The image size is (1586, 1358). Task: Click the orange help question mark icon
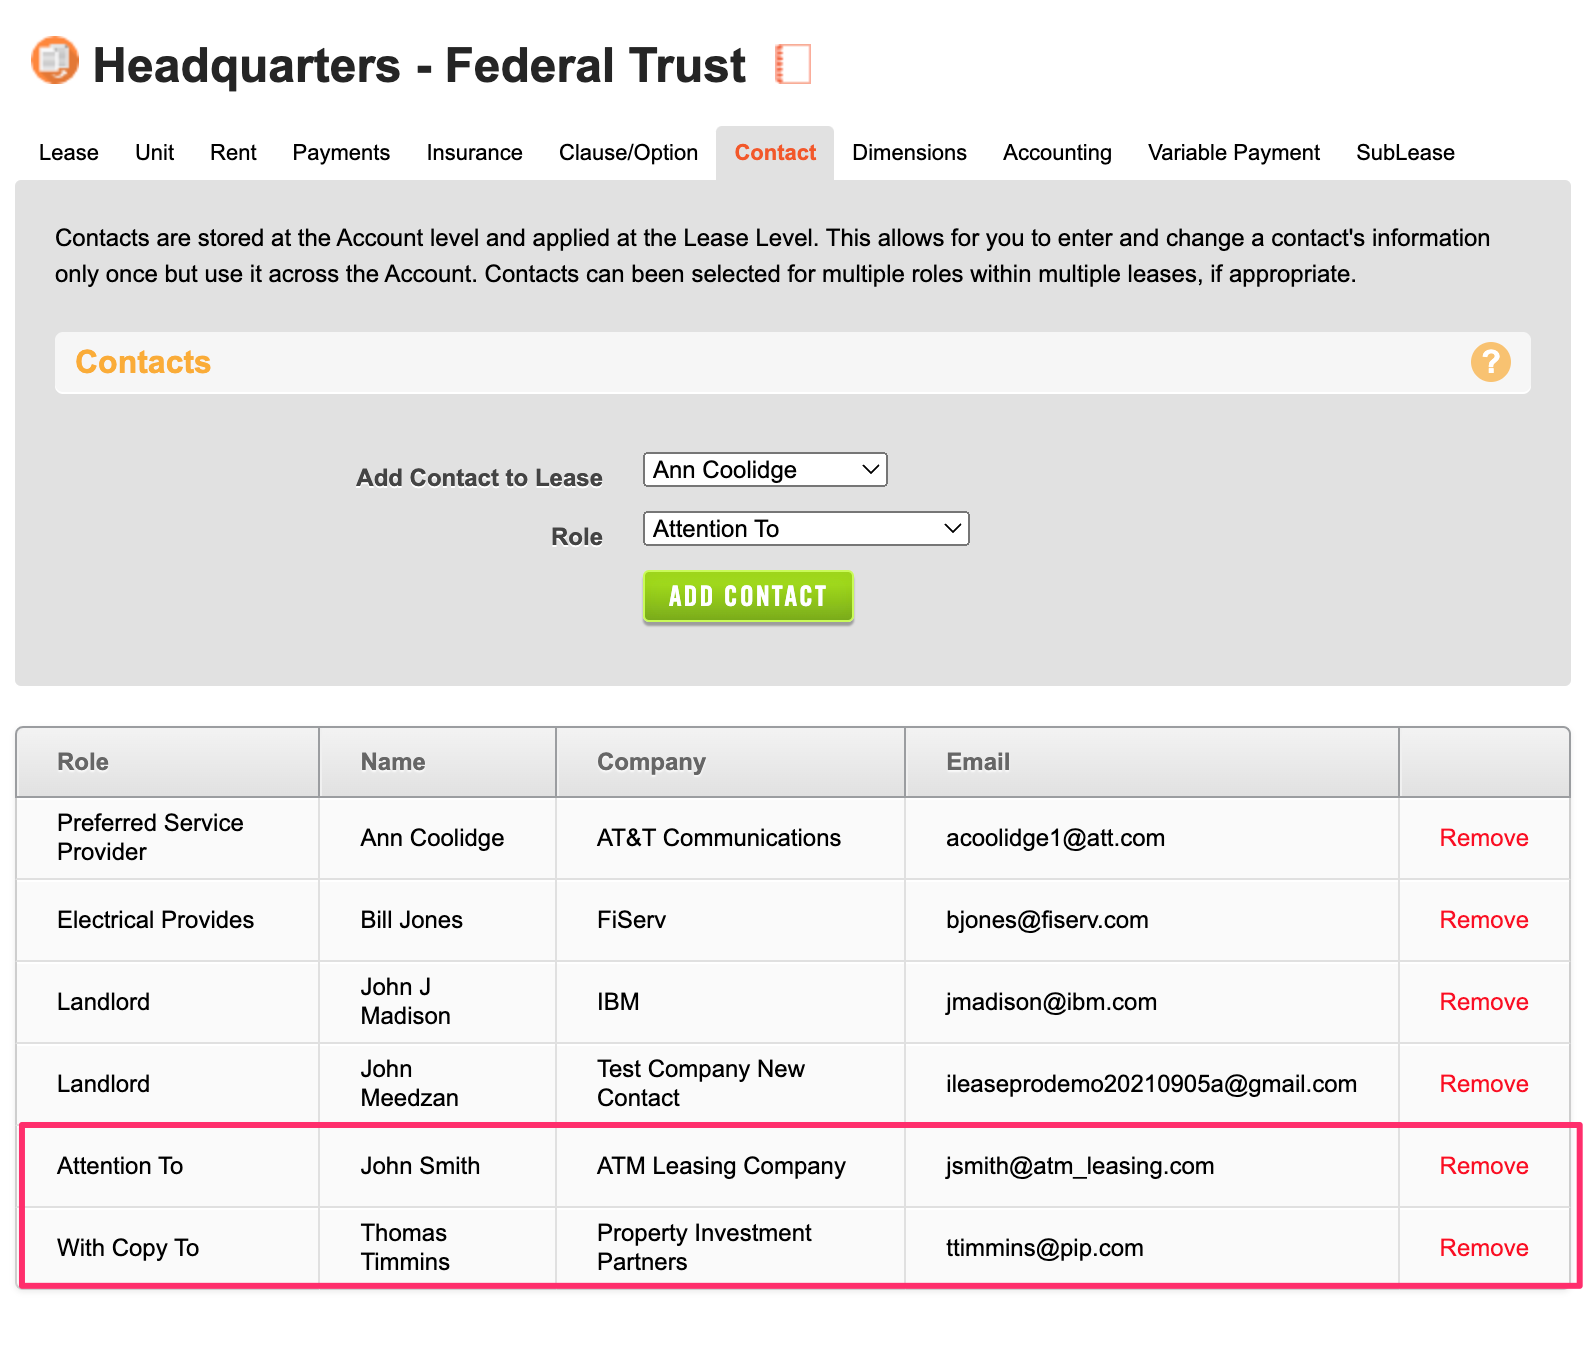(x=1489, y=362)
